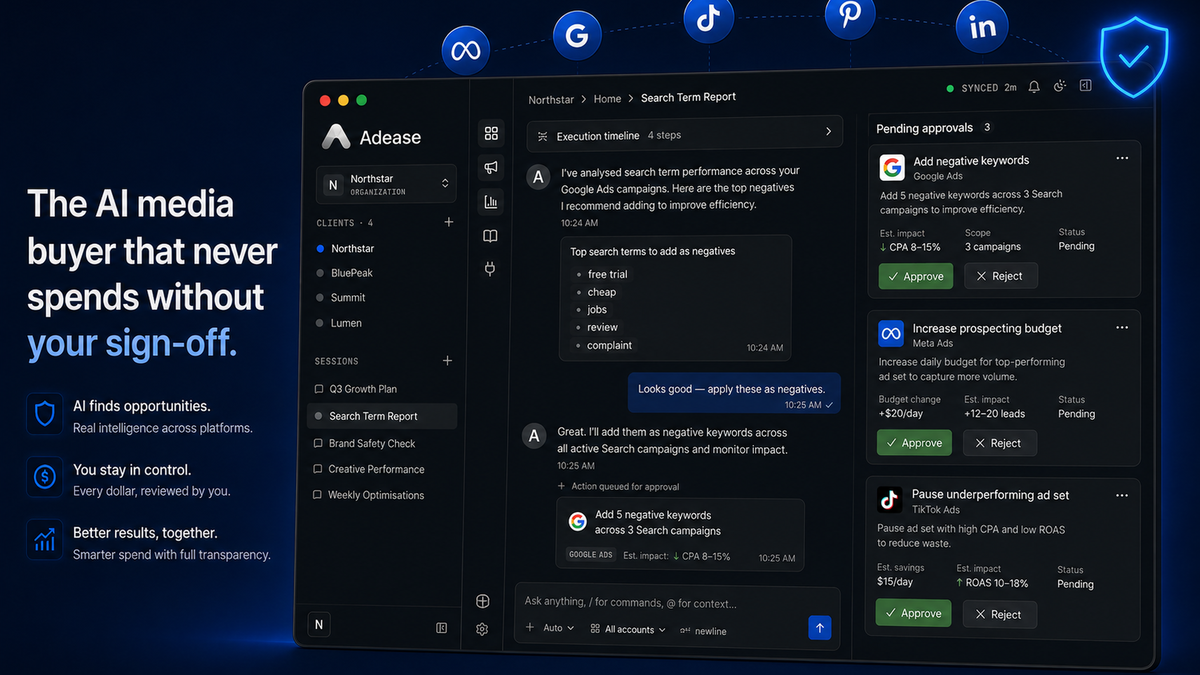Click the 'free trial' search term

click(607, 274)
